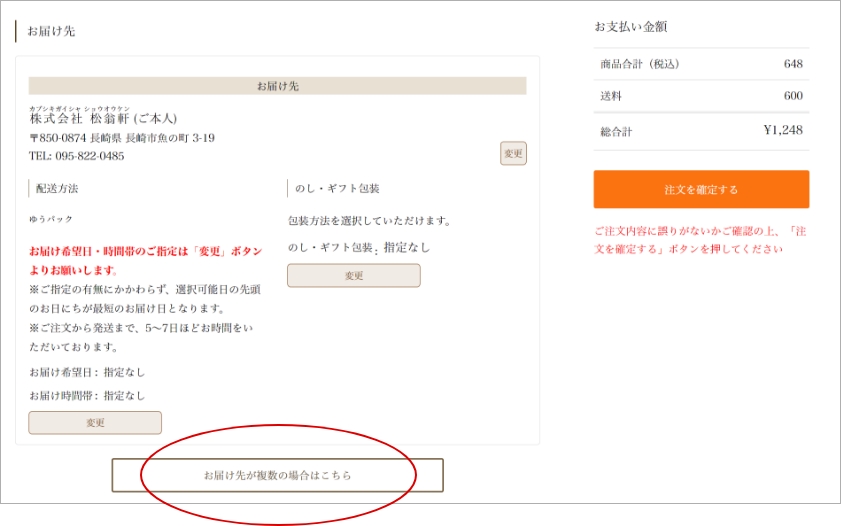
Task: Click the 総合計 ¥1,248 total row
Action: coord(700,130)
